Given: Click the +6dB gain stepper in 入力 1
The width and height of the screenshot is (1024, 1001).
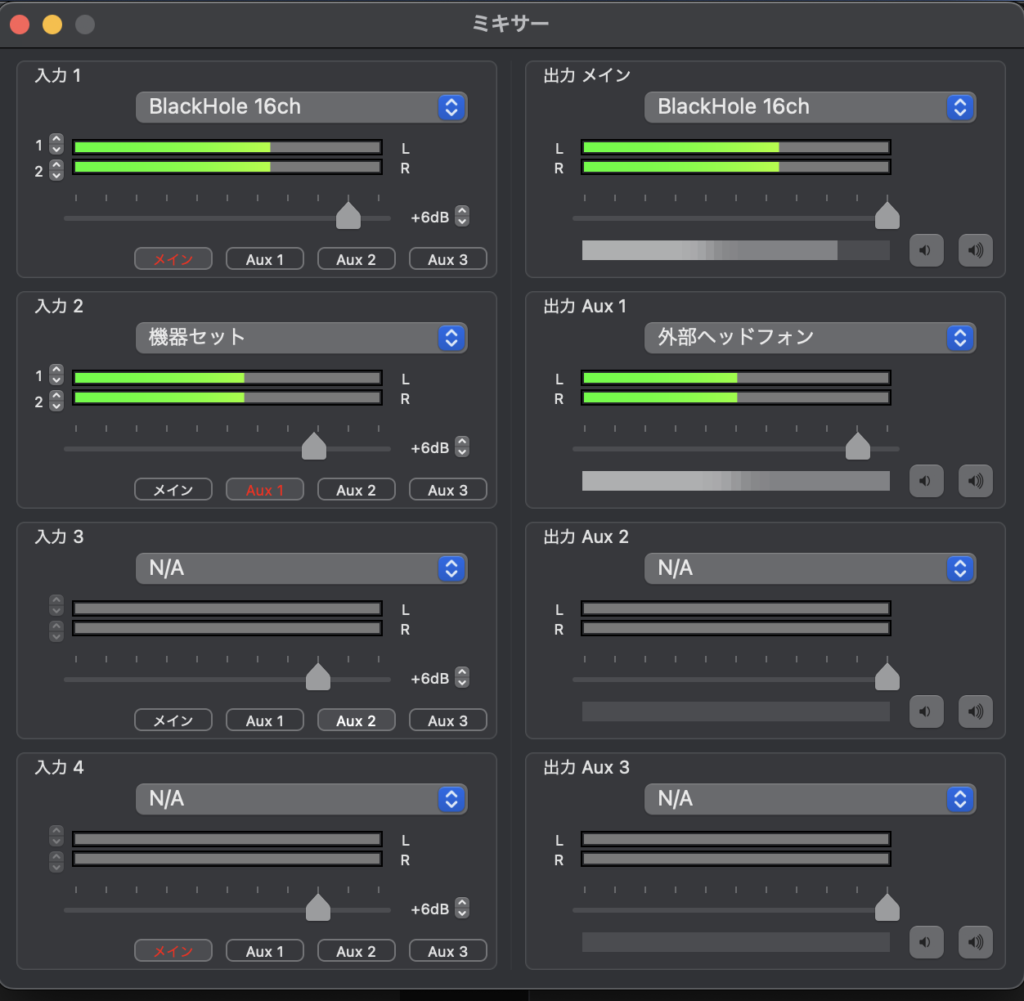Looking at the screenshot, I should click(x=462, y=216).
